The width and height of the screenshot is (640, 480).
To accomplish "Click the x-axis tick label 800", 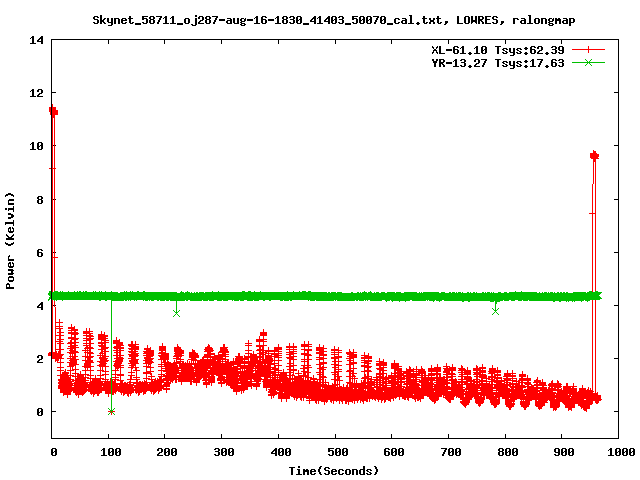I will [x=508, y=452].
